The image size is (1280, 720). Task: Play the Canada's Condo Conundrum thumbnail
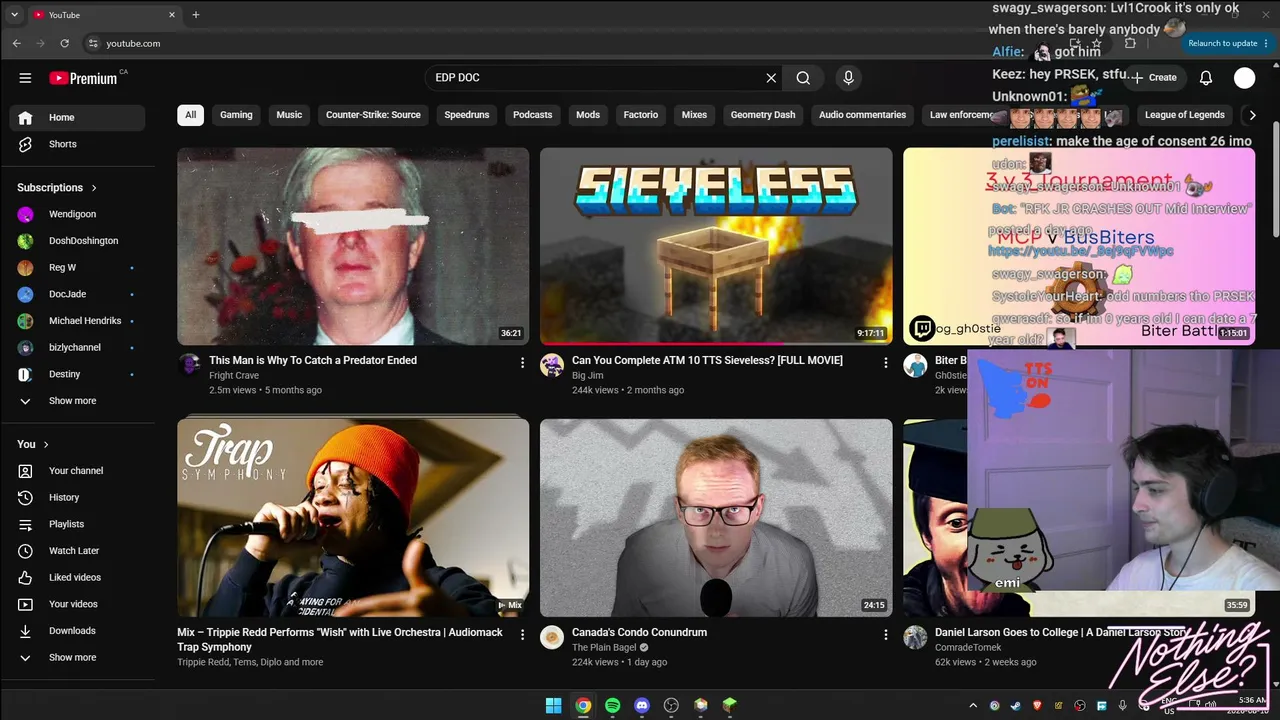[x=716, y=518]
